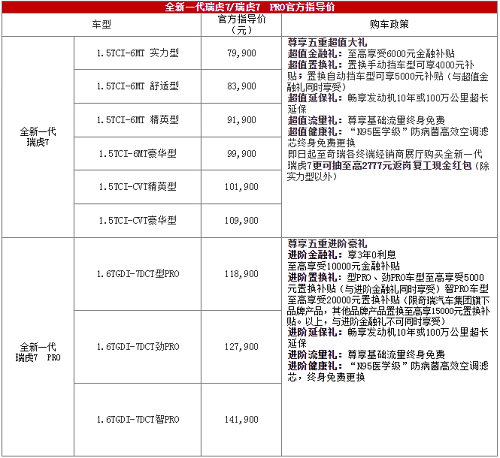Image resolution: width=500 pixels, height=458 pixels.
Task: Select the 1.5TCI-6MT 实力型 model cell
Action: point(138,53)
